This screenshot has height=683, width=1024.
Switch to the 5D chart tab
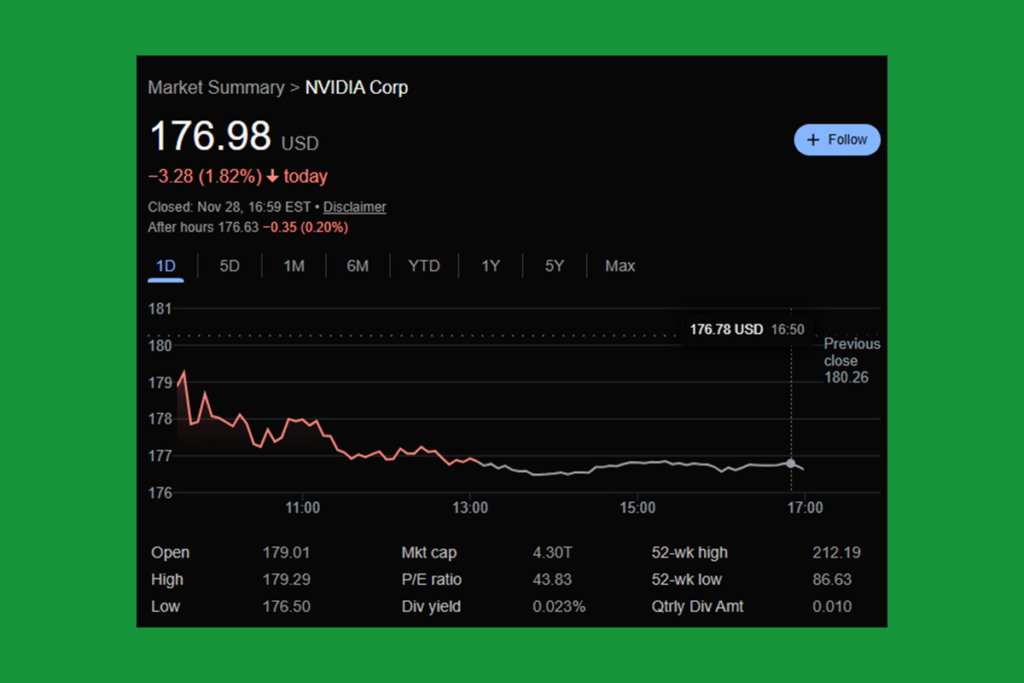[229, 266]
